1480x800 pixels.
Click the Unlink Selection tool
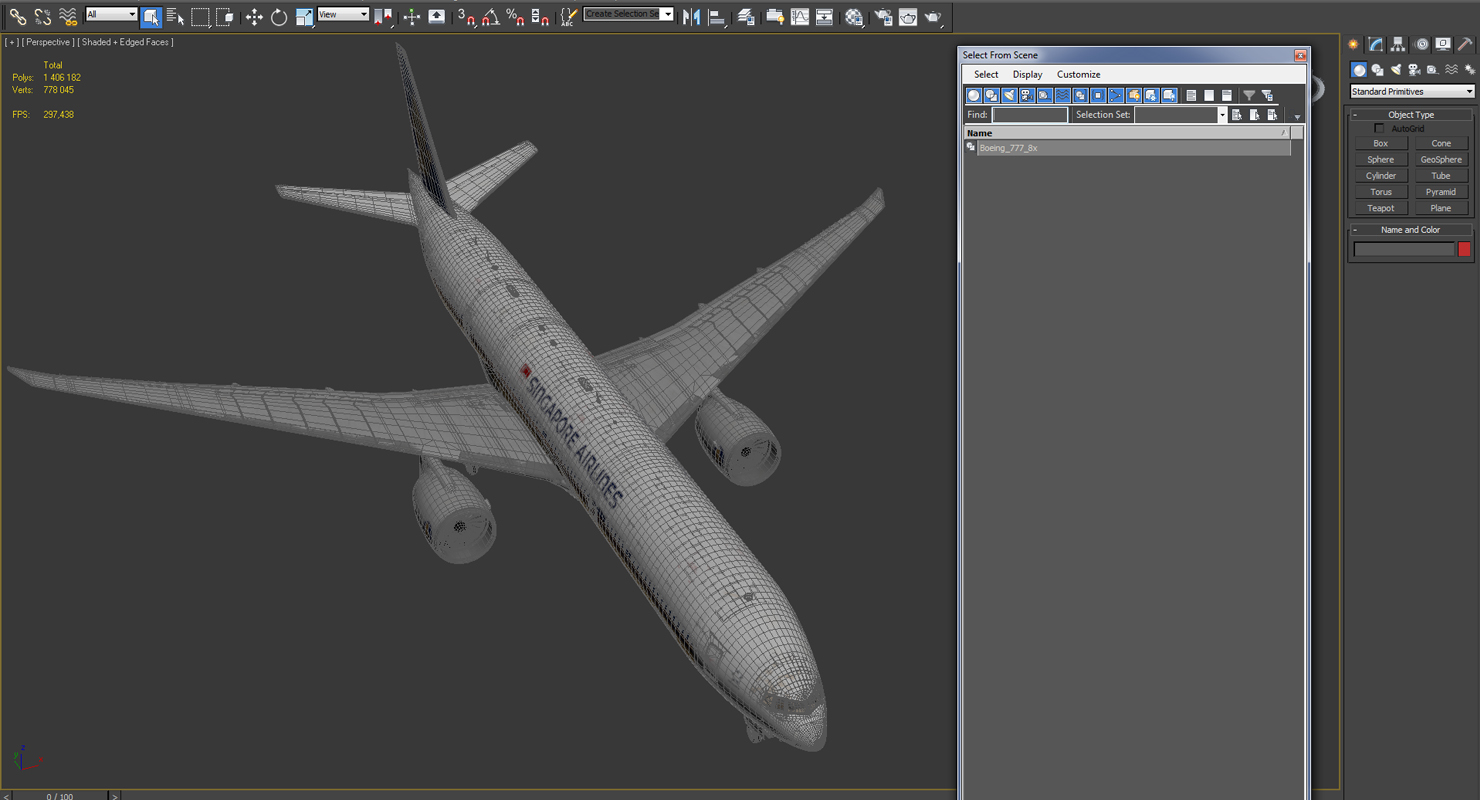pos(43,16)
